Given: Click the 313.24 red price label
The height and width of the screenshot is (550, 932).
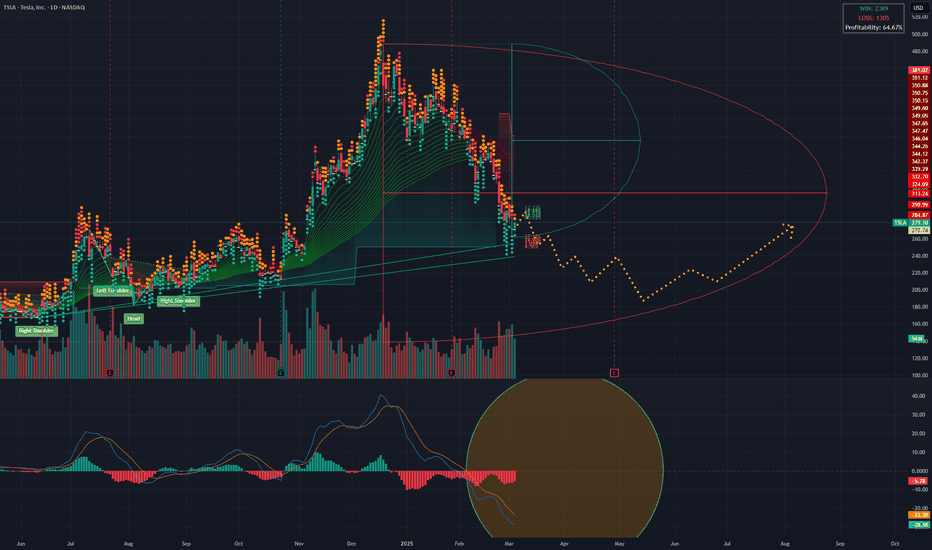Looking at the screenshot, I should pyautogui.click(x=919, y=194).
